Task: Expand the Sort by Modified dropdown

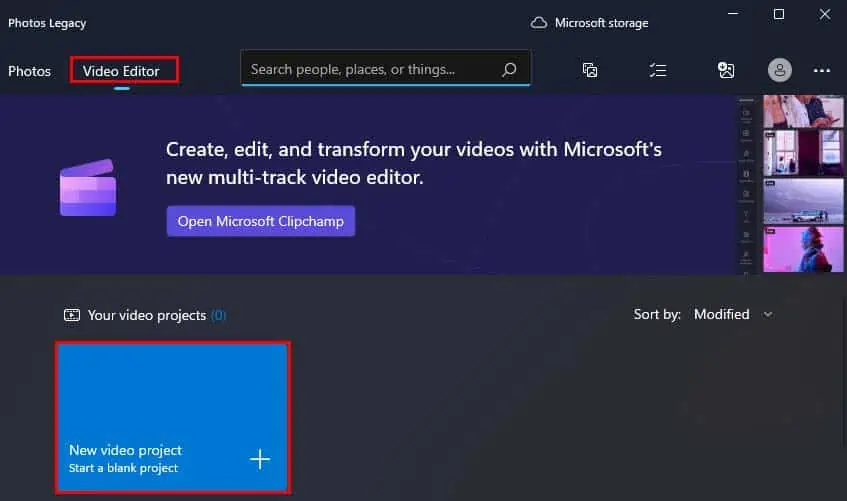Action: tap(734, 315)
